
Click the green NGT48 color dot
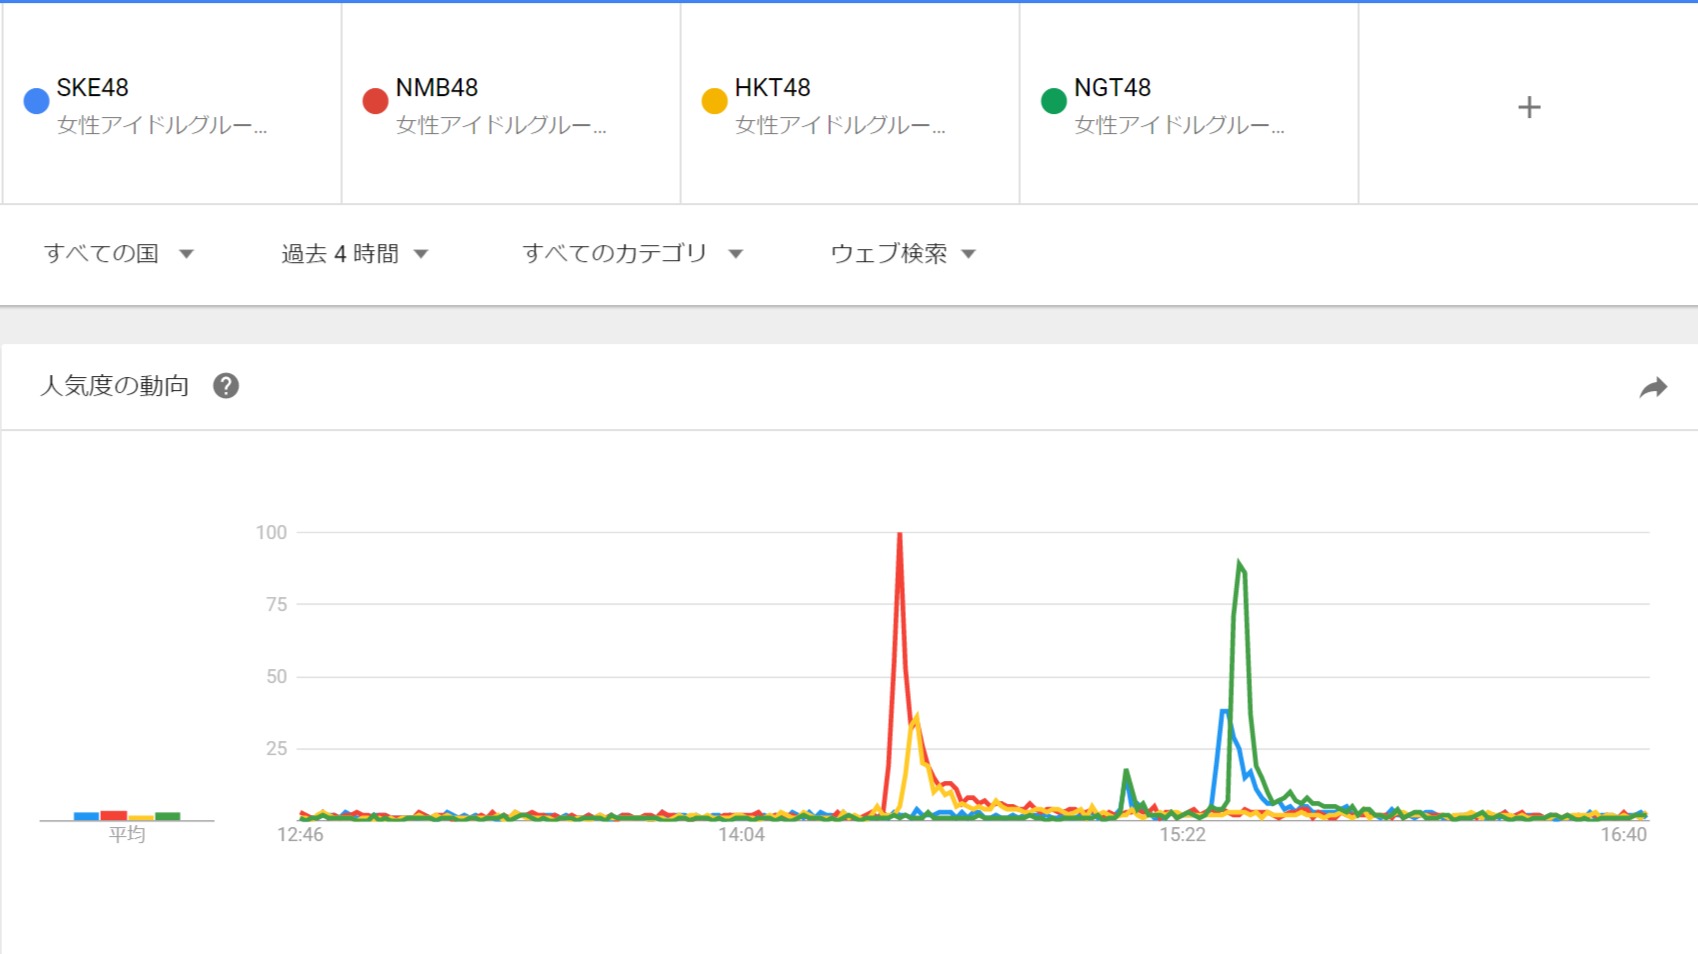point(1053,101)
